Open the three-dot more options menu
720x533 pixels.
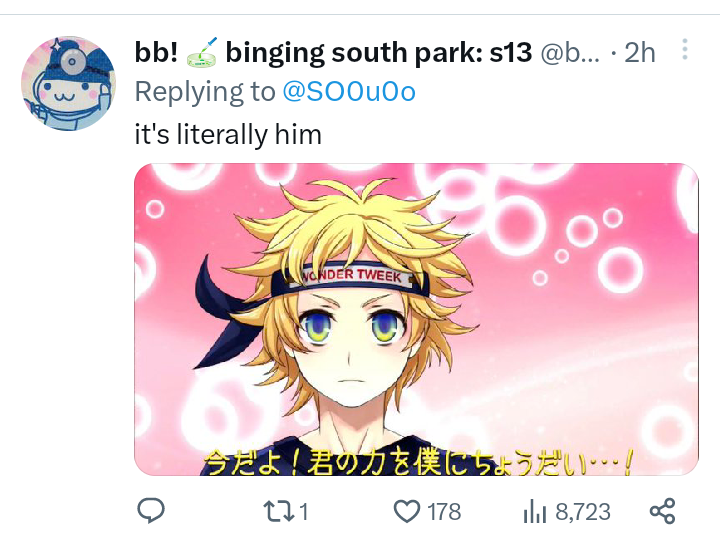(x=685, y=49)
